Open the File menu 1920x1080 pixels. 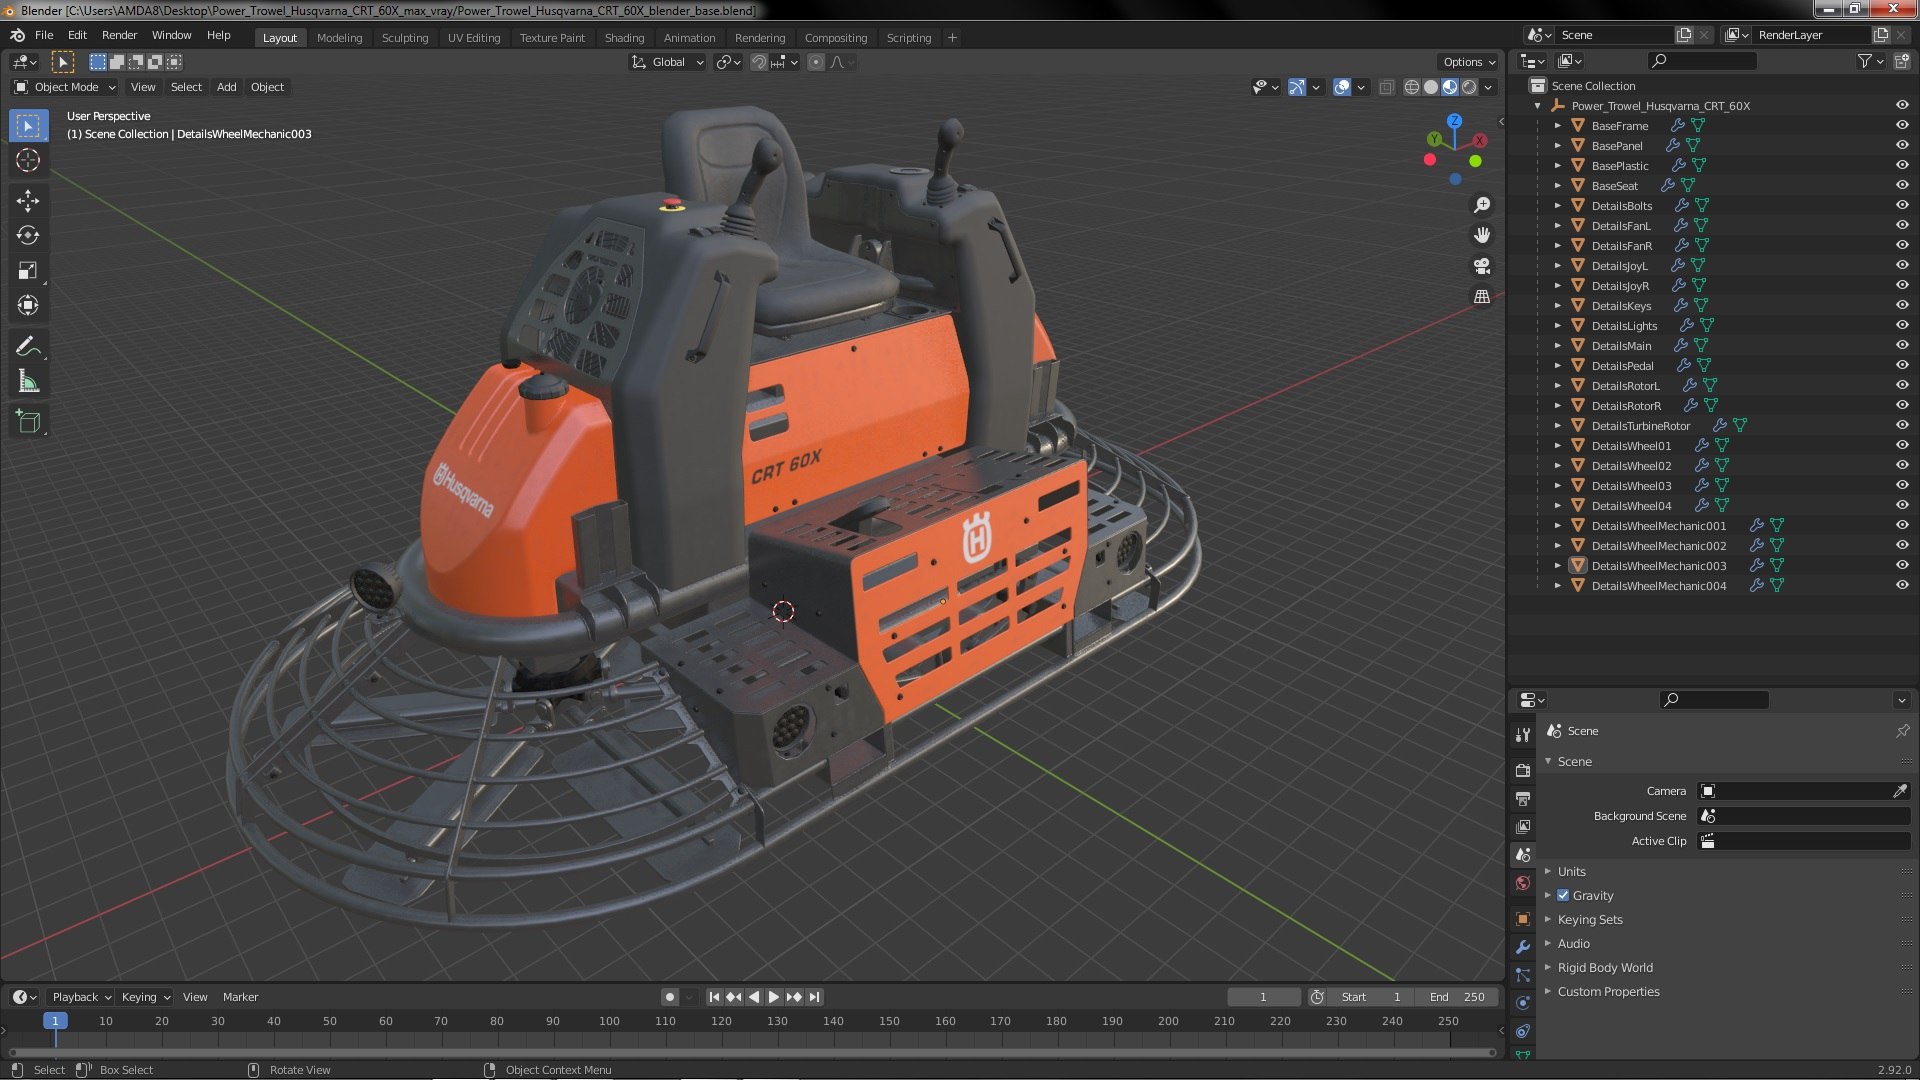tap(44, 35)
